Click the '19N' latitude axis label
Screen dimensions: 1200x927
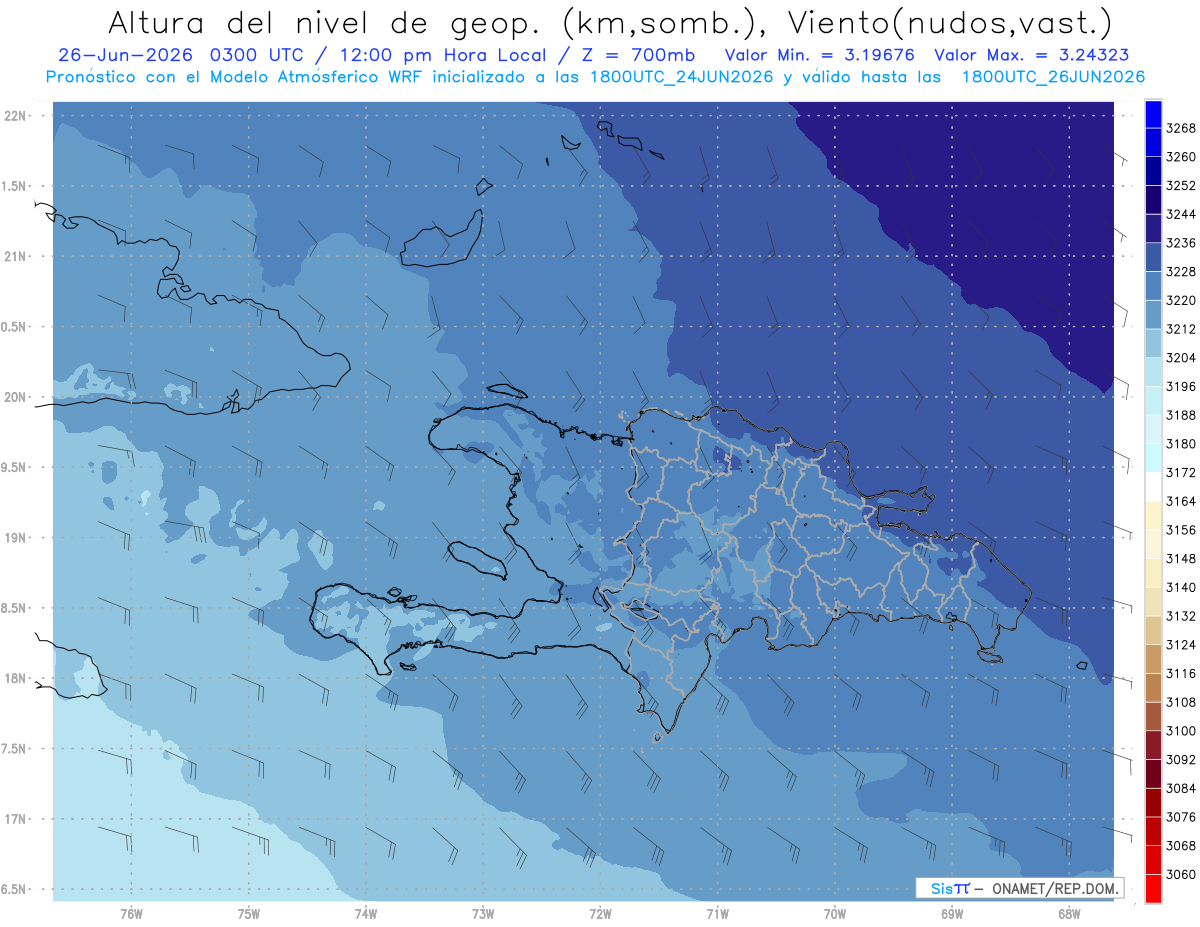16,538
